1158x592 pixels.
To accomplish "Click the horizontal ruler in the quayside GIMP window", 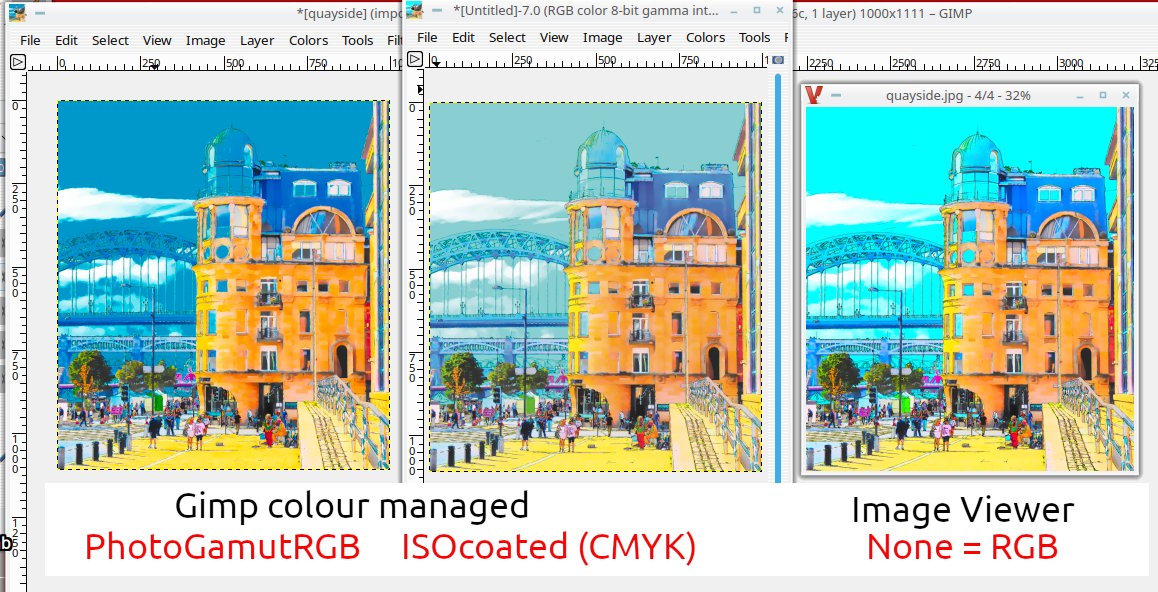I will (215, 63).
